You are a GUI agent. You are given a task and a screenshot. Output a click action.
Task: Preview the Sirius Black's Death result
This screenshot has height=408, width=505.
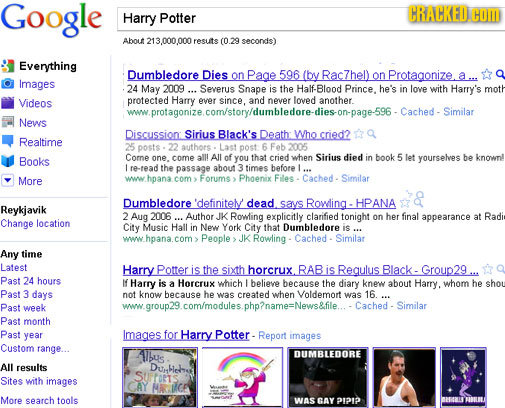[371, 134]
